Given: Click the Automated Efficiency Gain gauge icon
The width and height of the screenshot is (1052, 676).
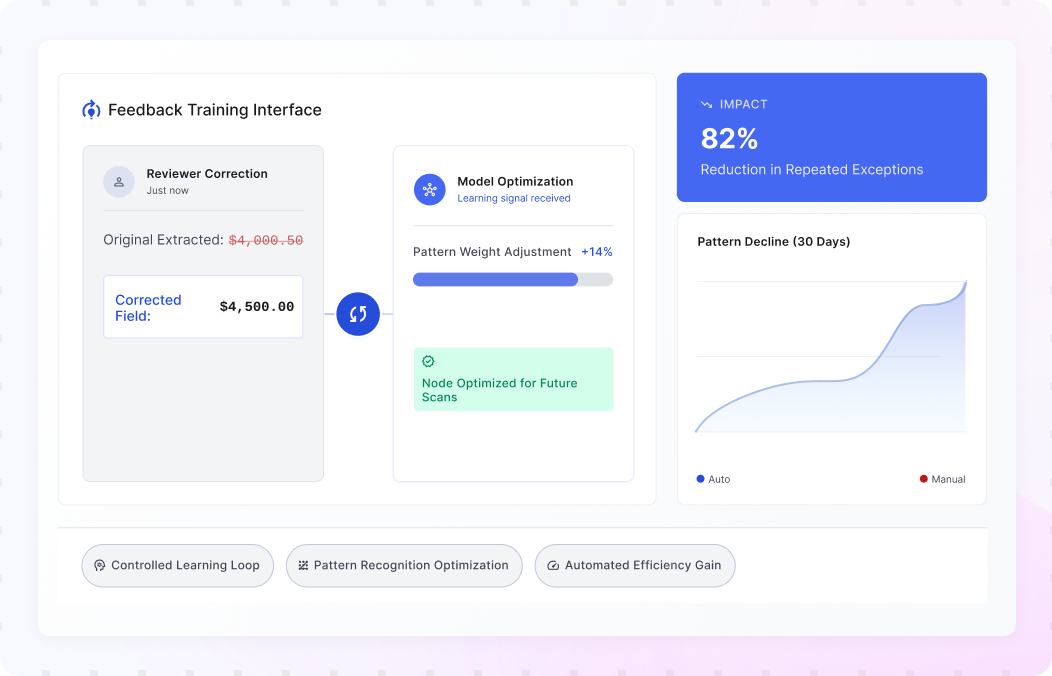Looking at the screenshot, I should (553, 565).
